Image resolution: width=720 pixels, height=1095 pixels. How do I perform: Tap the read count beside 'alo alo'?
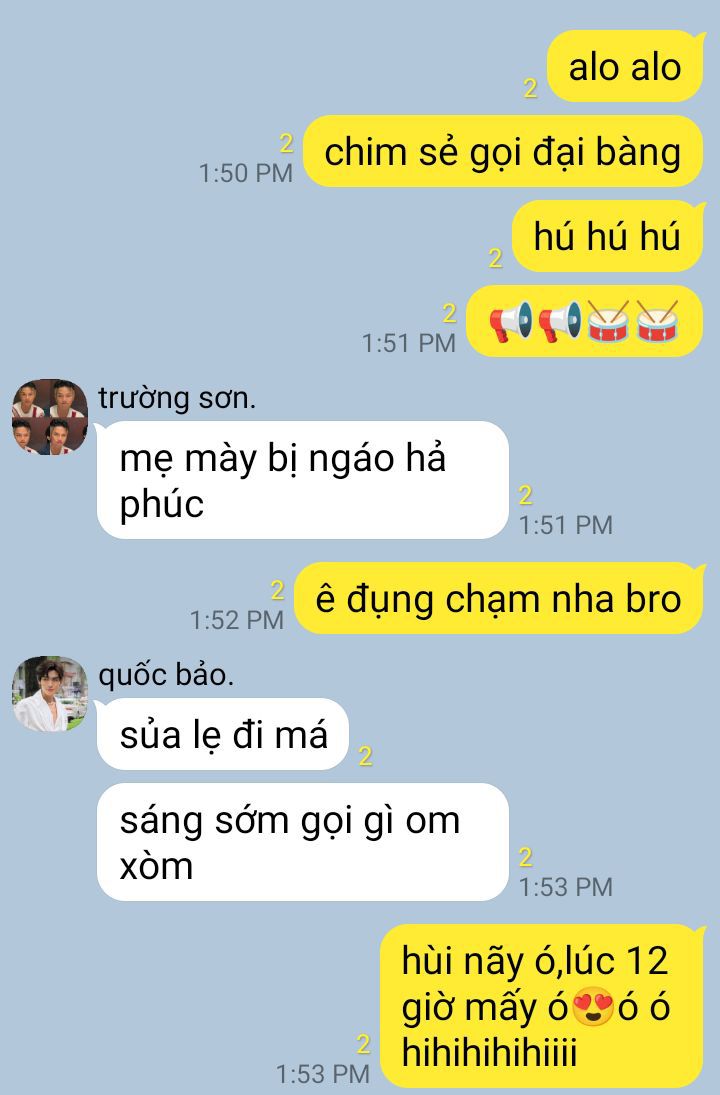coord(531,88)
